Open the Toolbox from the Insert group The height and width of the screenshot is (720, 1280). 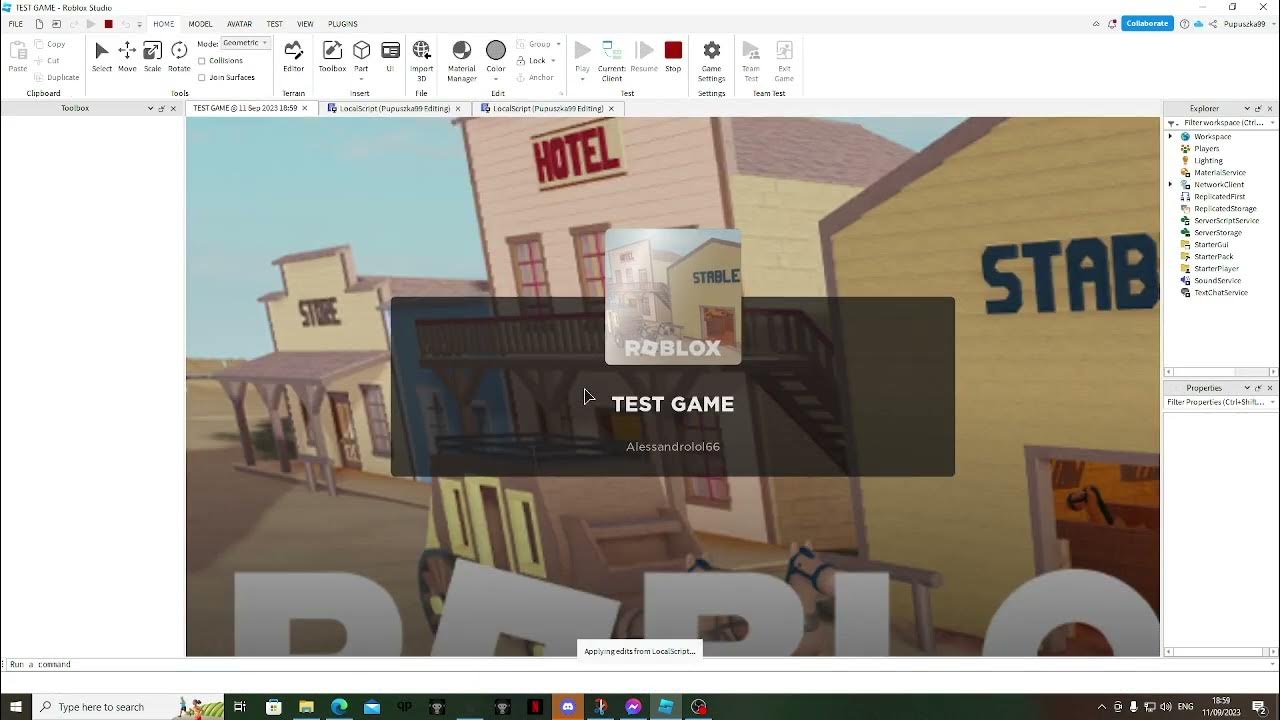tap(332, 56)
